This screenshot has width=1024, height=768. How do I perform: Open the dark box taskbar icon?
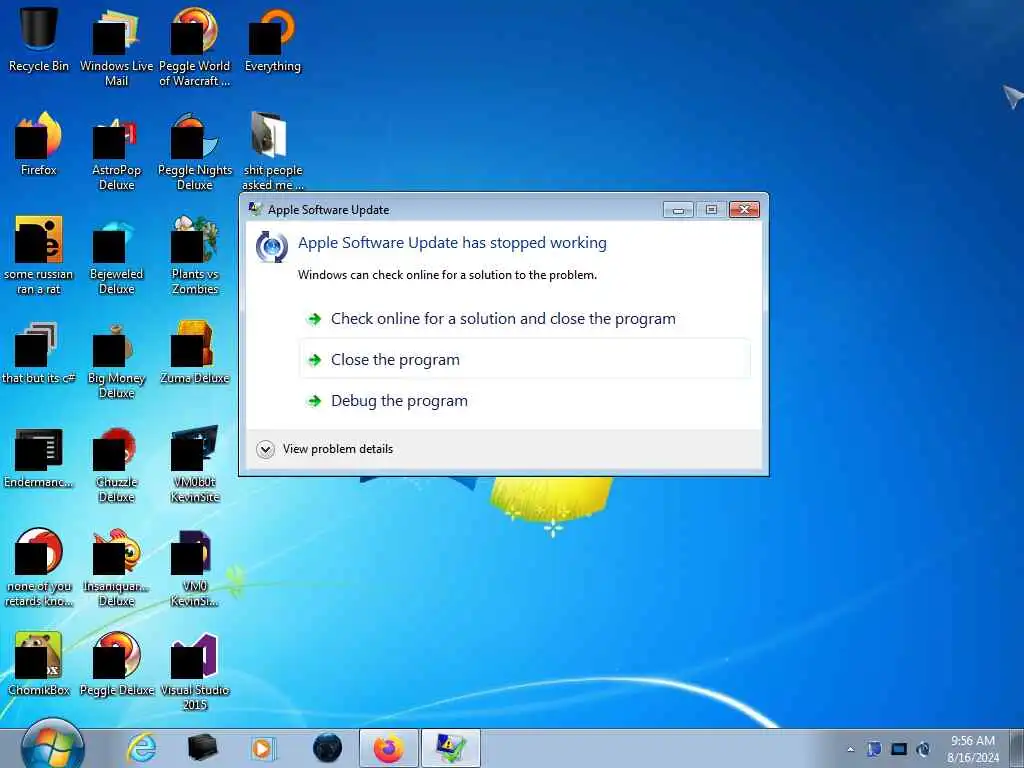pos(202,748)
